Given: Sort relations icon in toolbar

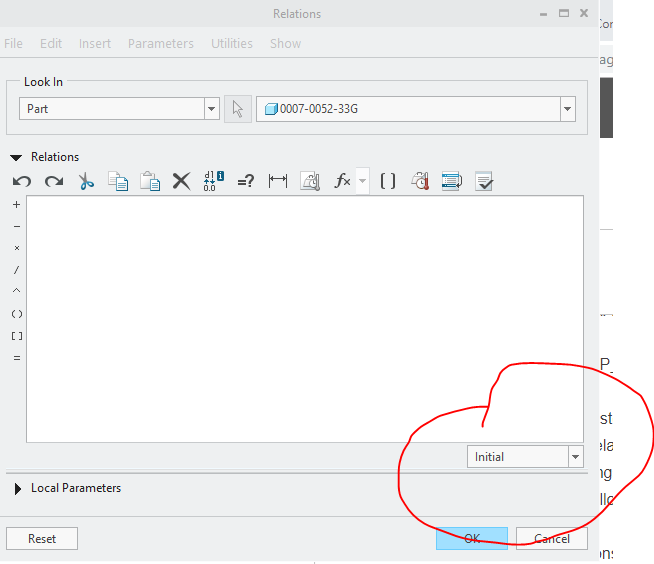Looking at the screenshot, I should (x=452, y=181).
